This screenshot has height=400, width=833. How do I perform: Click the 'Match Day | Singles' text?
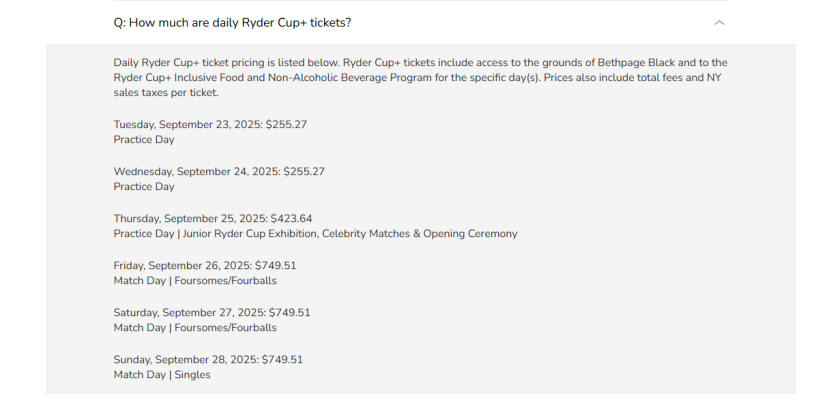[x=162, y=375]
